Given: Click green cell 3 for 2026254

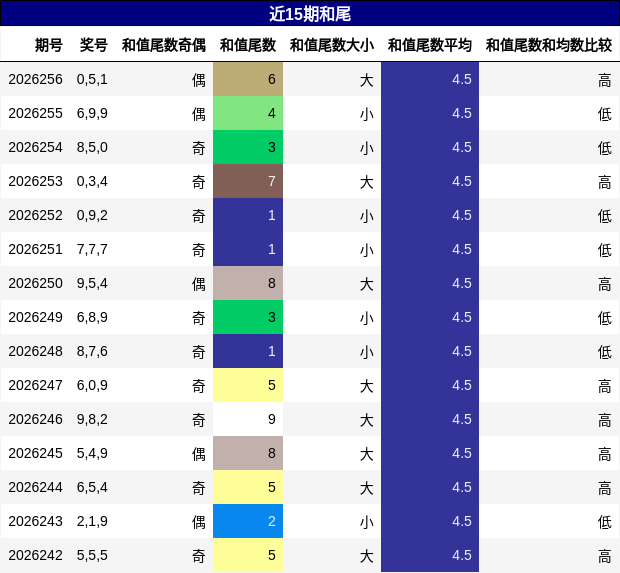Looking at the screenshot, I should [248, 147].
